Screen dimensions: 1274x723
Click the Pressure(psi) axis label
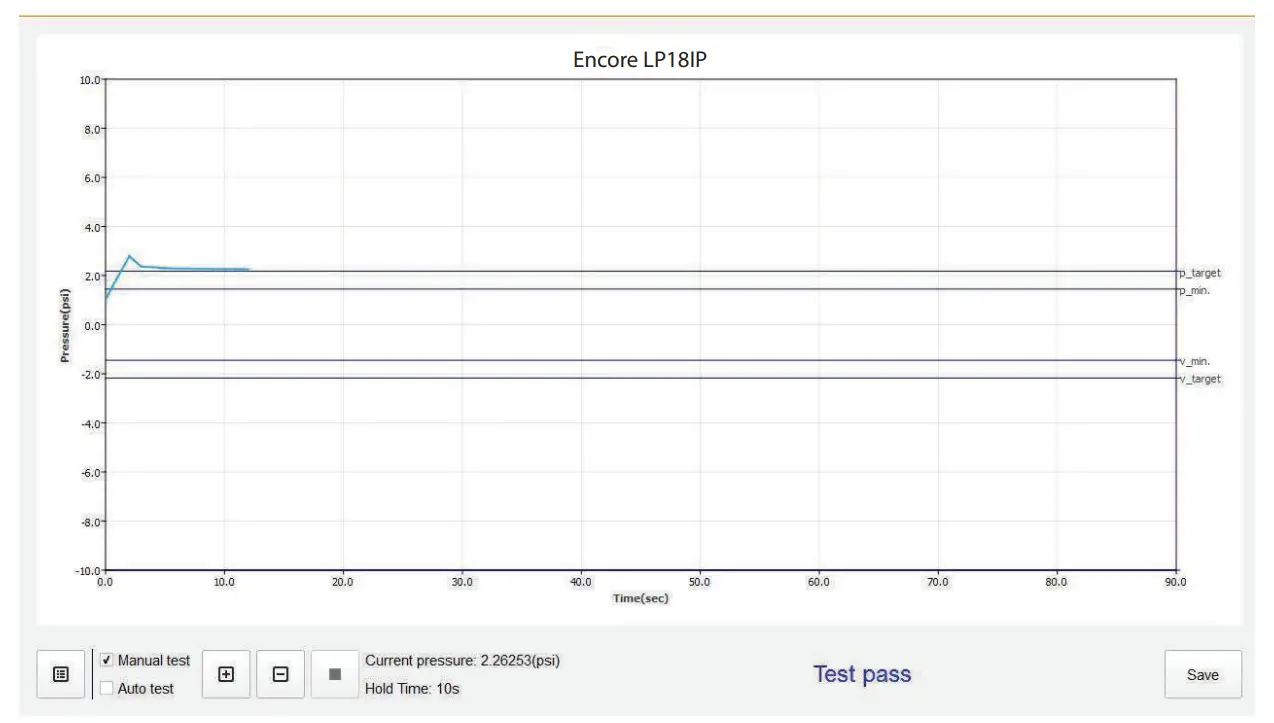point(65,325)
